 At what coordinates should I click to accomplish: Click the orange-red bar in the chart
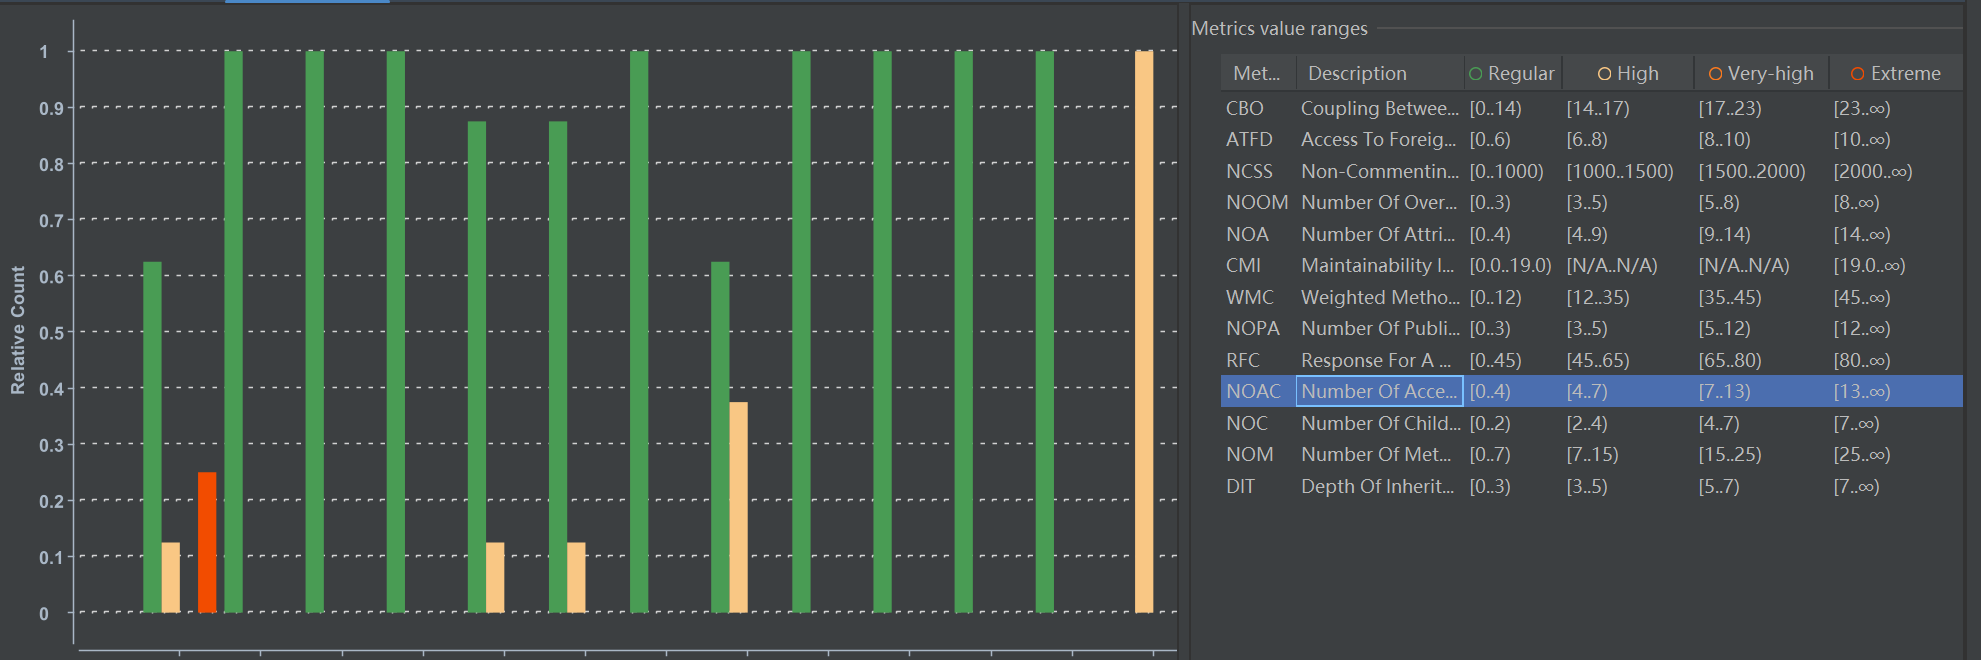[207, 542]
